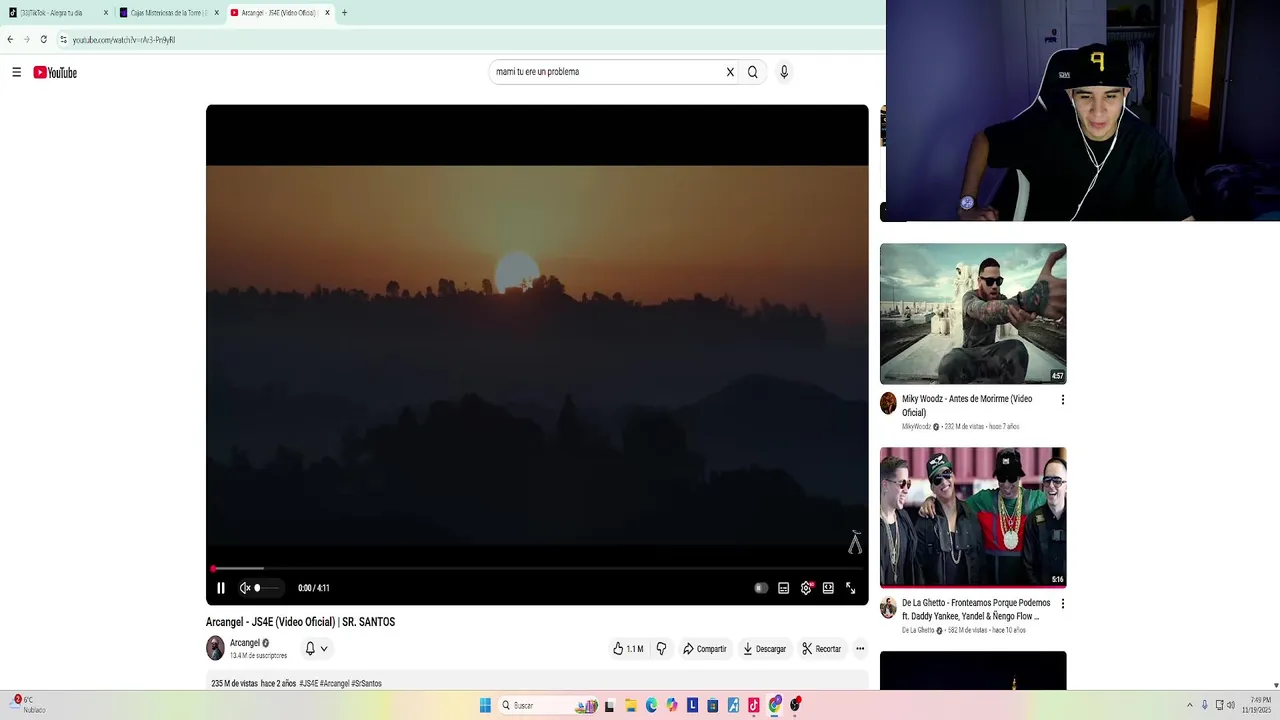Open options for the Miky Woodz video

click(1062, 400)
